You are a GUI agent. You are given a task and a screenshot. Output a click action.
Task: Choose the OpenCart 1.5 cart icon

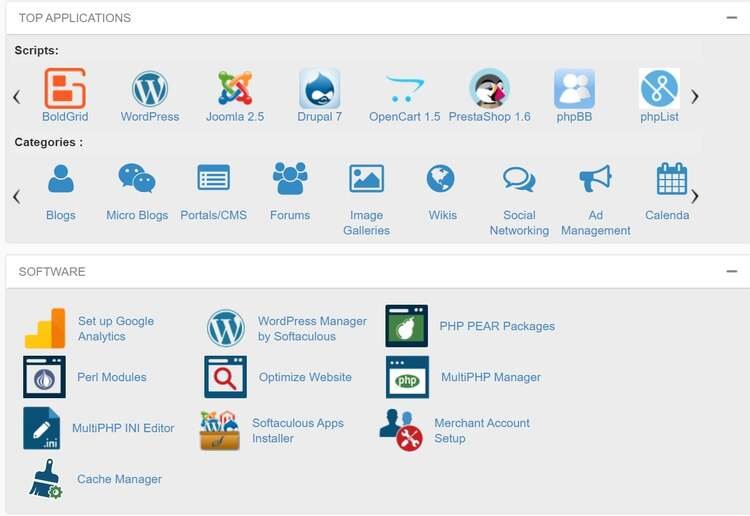405,88
